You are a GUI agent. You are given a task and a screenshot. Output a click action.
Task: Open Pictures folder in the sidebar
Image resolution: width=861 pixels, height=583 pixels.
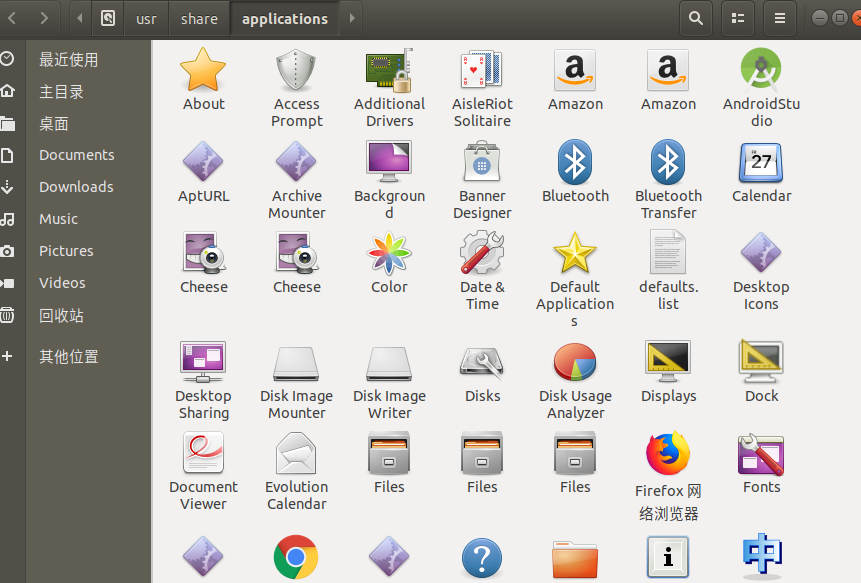(66, 251)
